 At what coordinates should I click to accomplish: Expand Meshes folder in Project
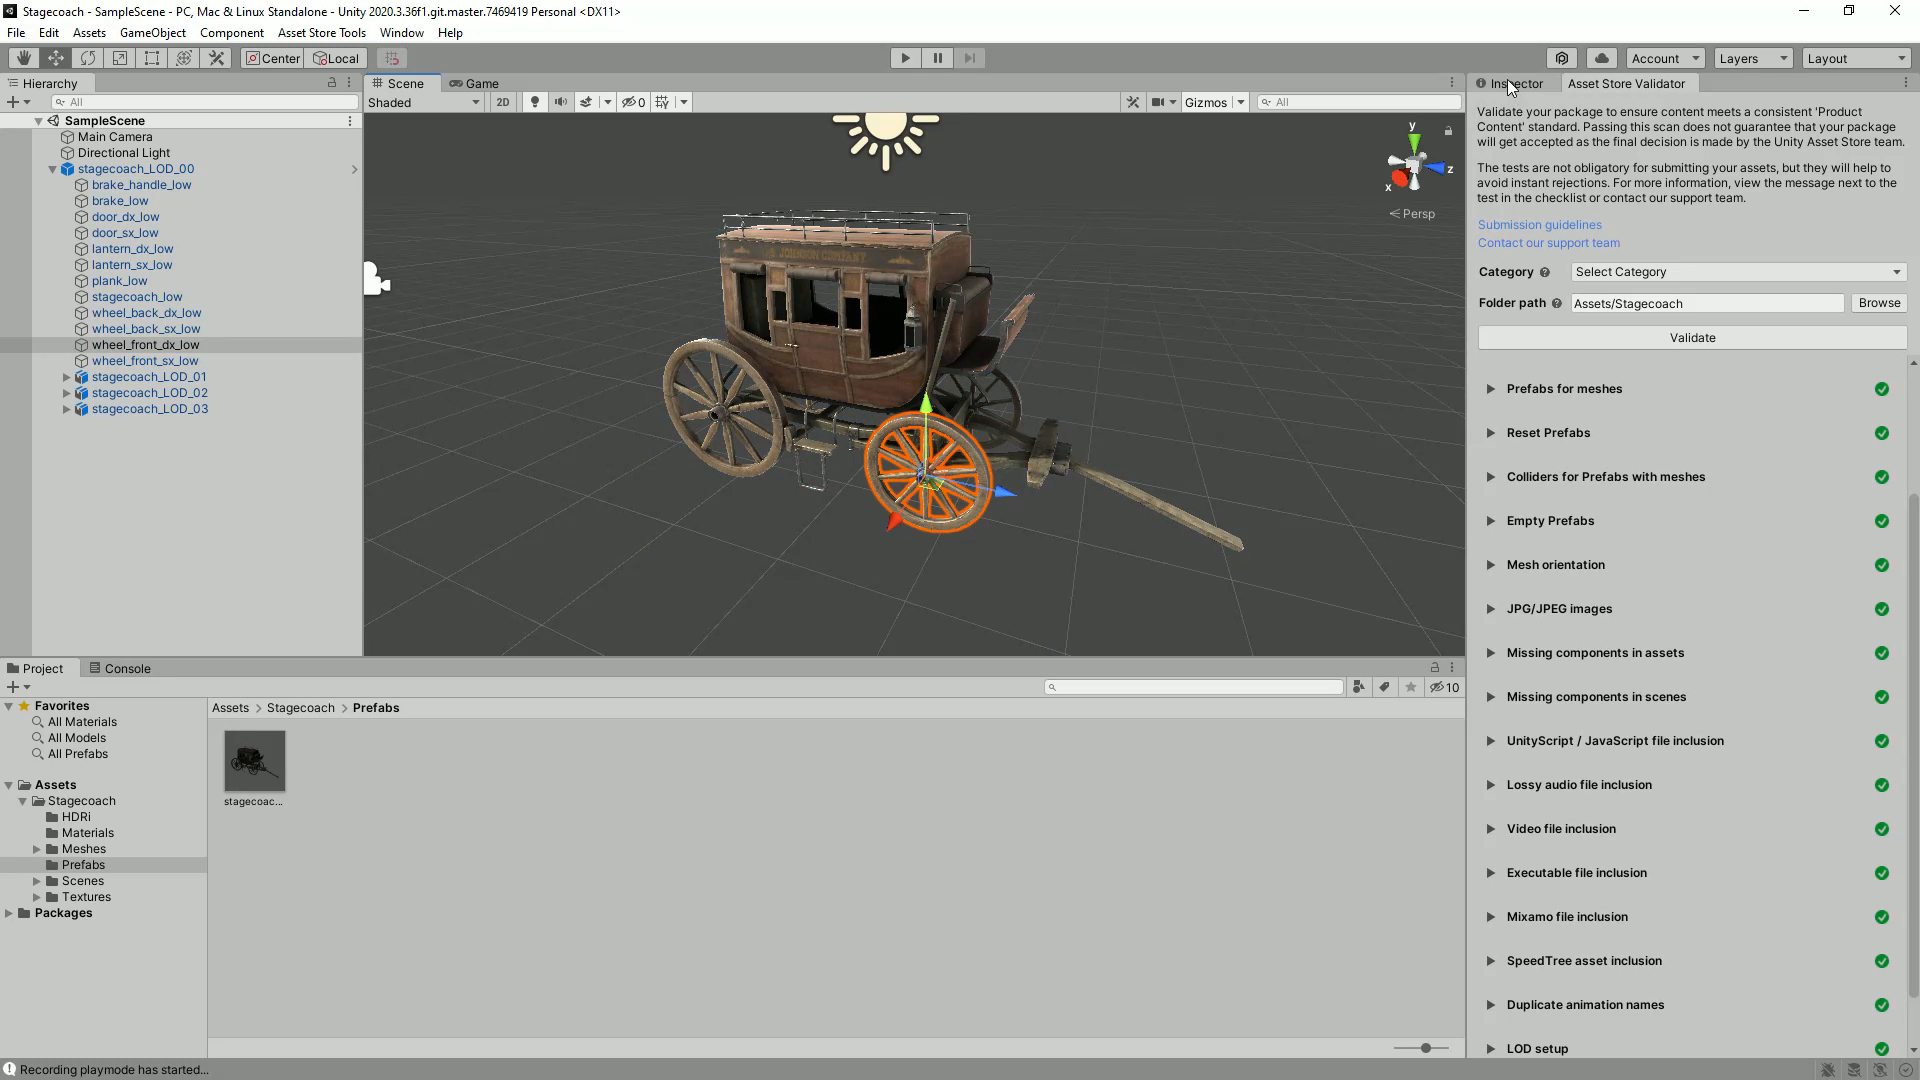tap(37, 849)
